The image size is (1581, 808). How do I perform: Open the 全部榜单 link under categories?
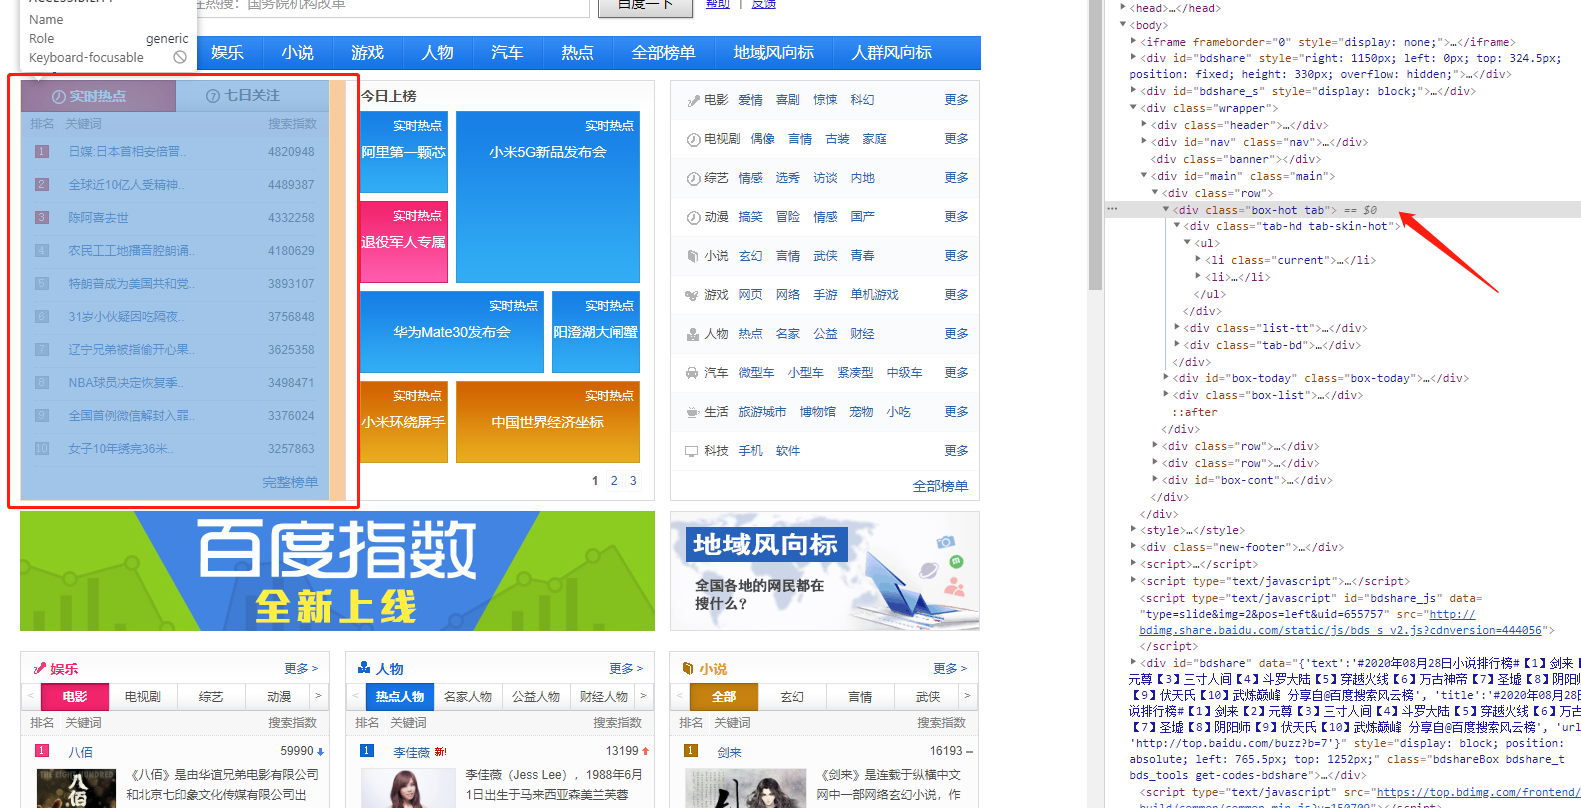coord(940,486)
